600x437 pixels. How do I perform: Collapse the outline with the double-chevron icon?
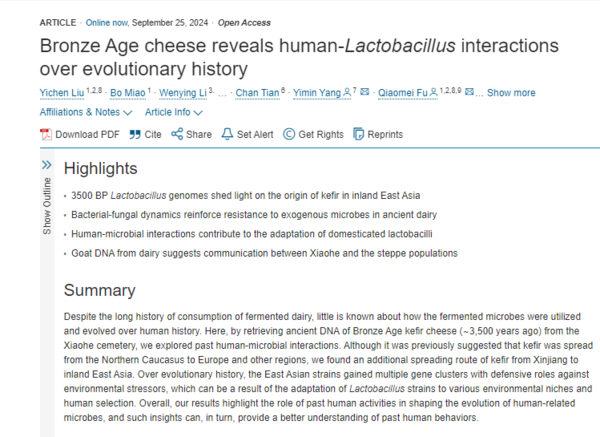click(x=46, y=164)
